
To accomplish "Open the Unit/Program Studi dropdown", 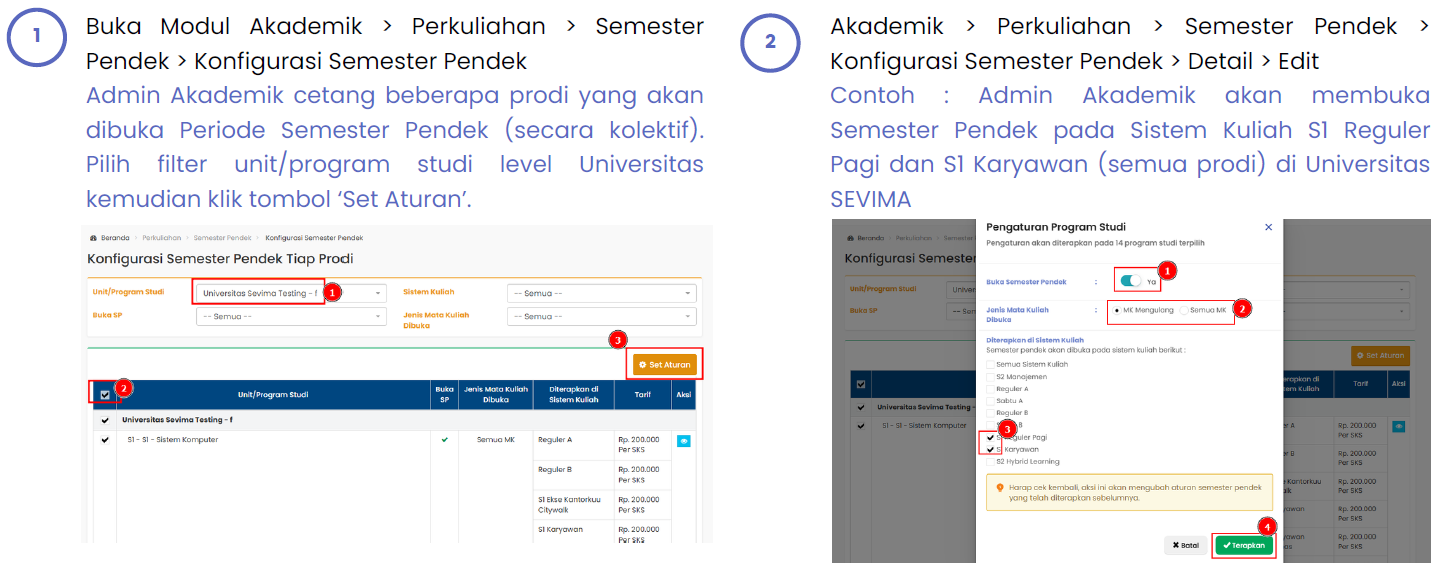I will pos(290,293).
